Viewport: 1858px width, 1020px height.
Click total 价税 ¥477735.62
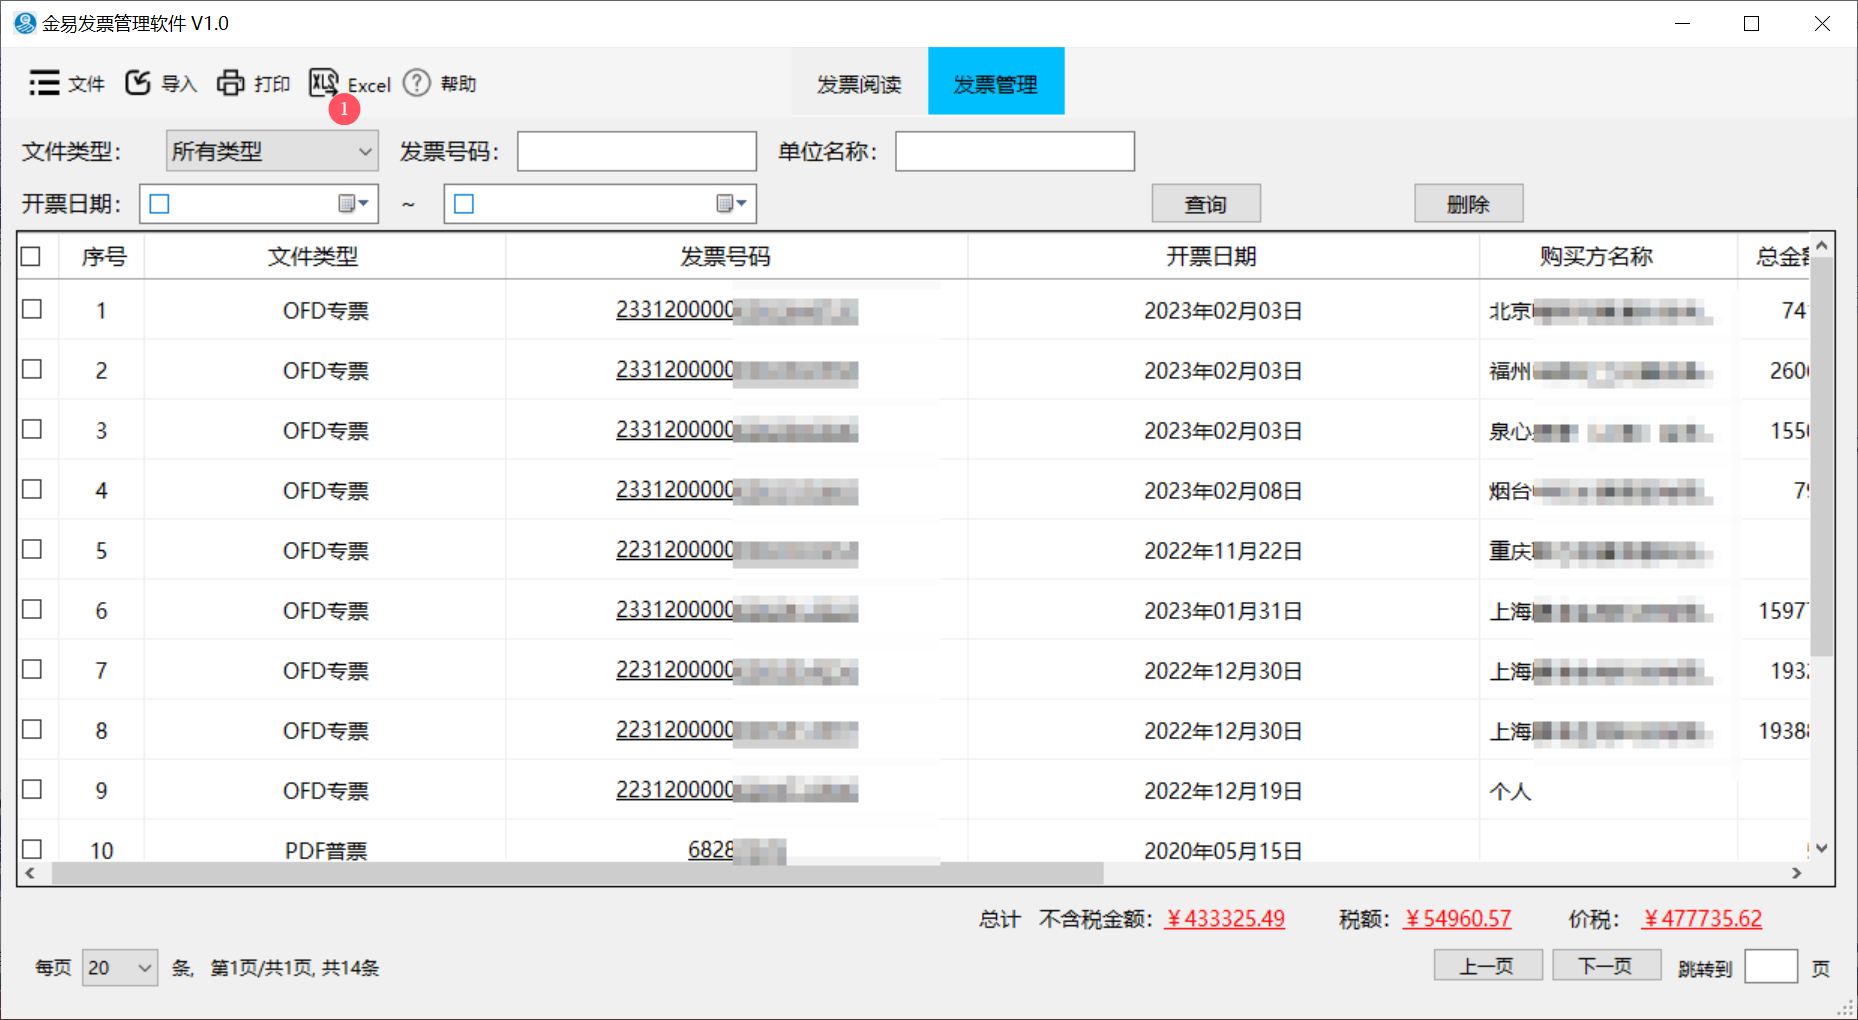coord(1702,919)
